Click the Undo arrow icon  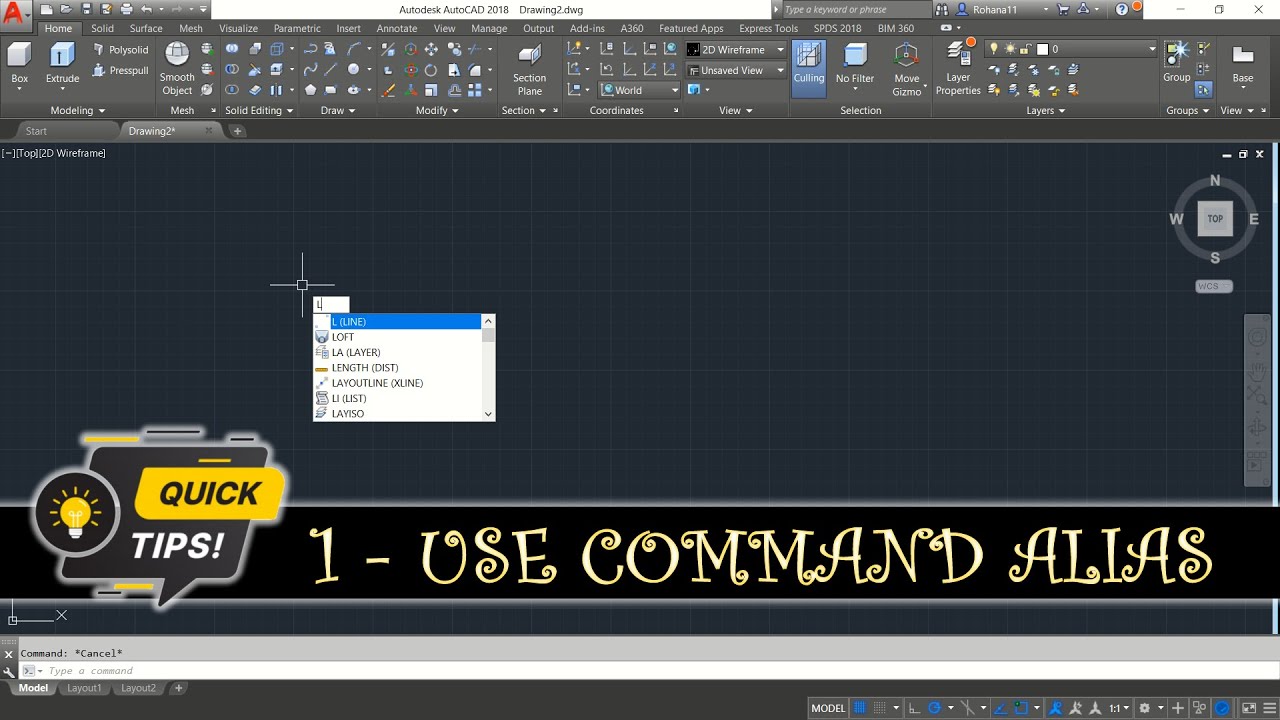pos(147,9)
